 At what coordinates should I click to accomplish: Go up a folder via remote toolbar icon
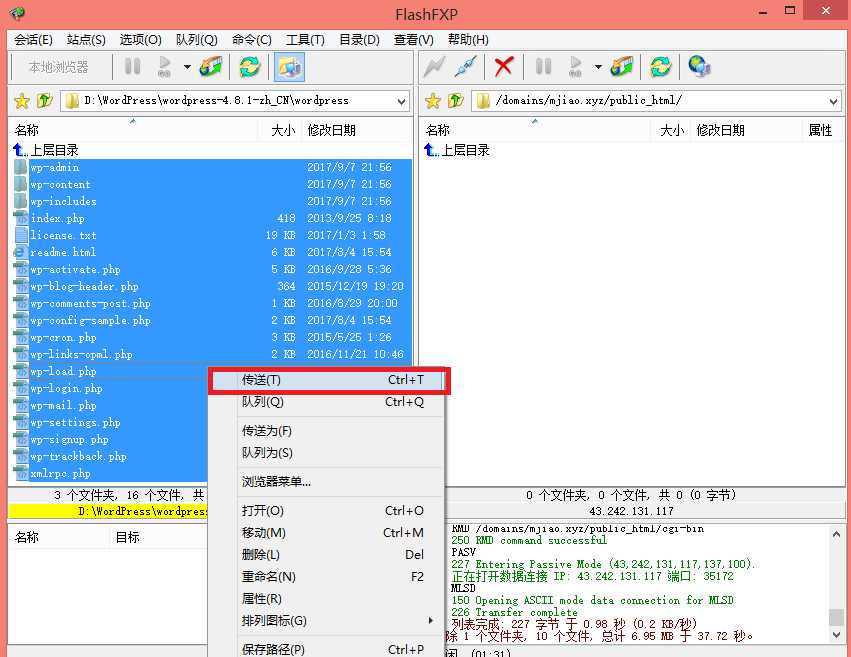(455, 100)
